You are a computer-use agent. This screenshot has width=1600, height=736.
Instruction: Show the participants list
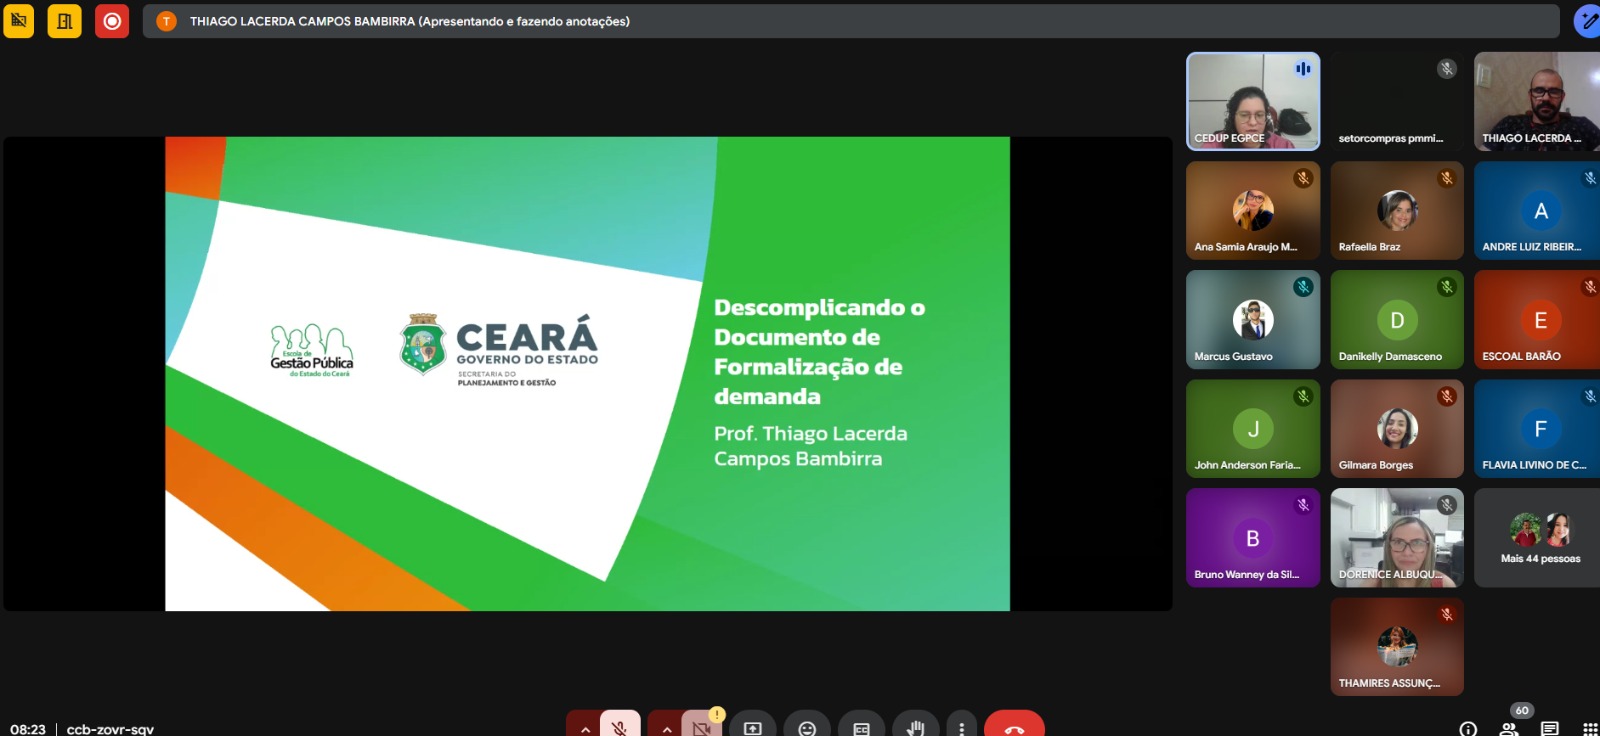click(x=1509, y=729)
